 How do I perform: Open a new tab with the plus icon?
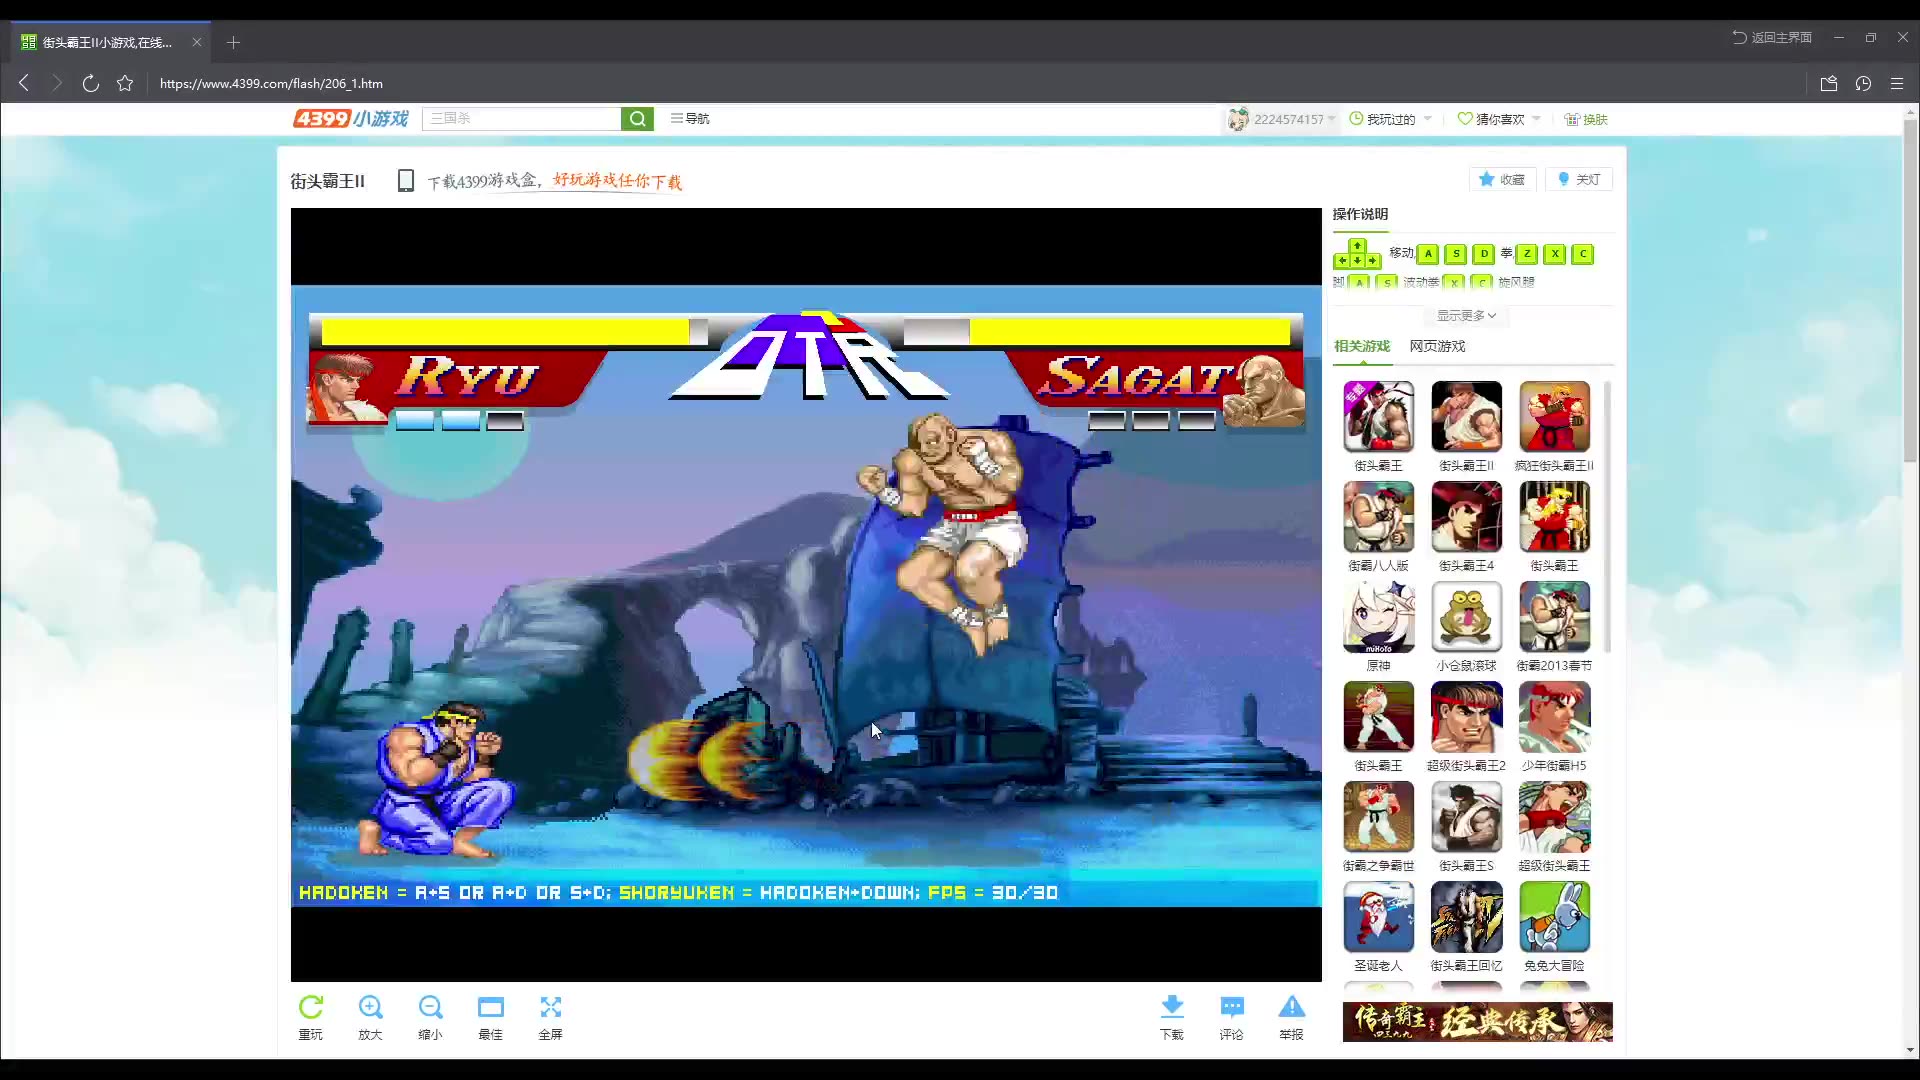pyautogui.click(x=233, y=42)
